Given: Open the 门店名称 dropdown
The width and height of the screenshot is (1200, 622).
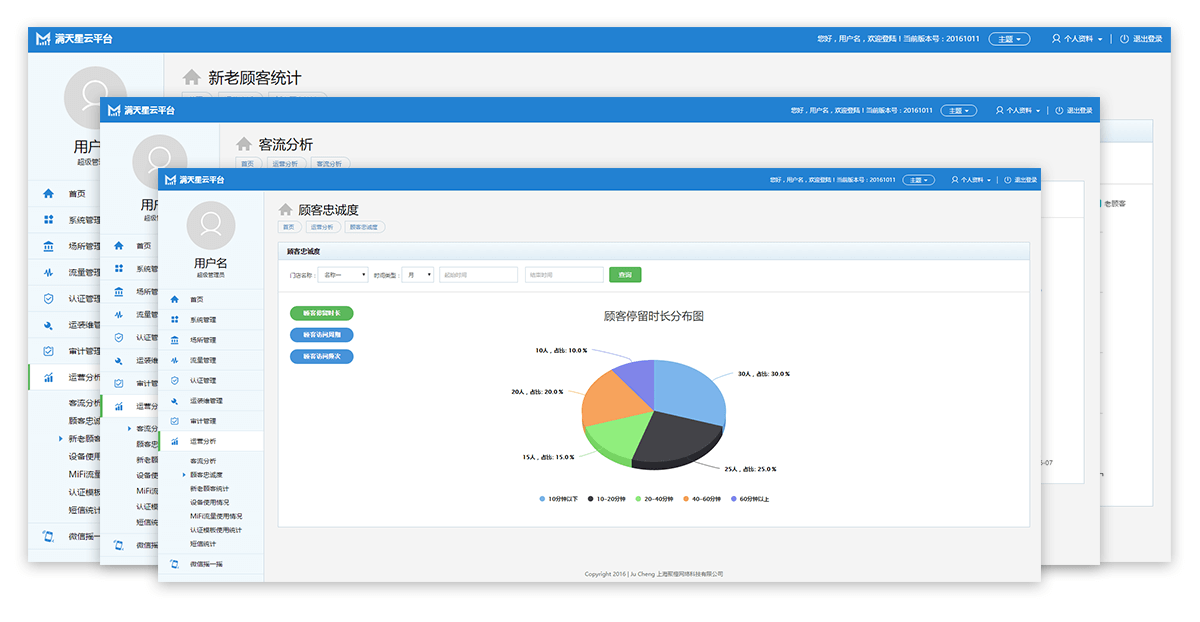Looking at the screenshot, I should point(342,275).
